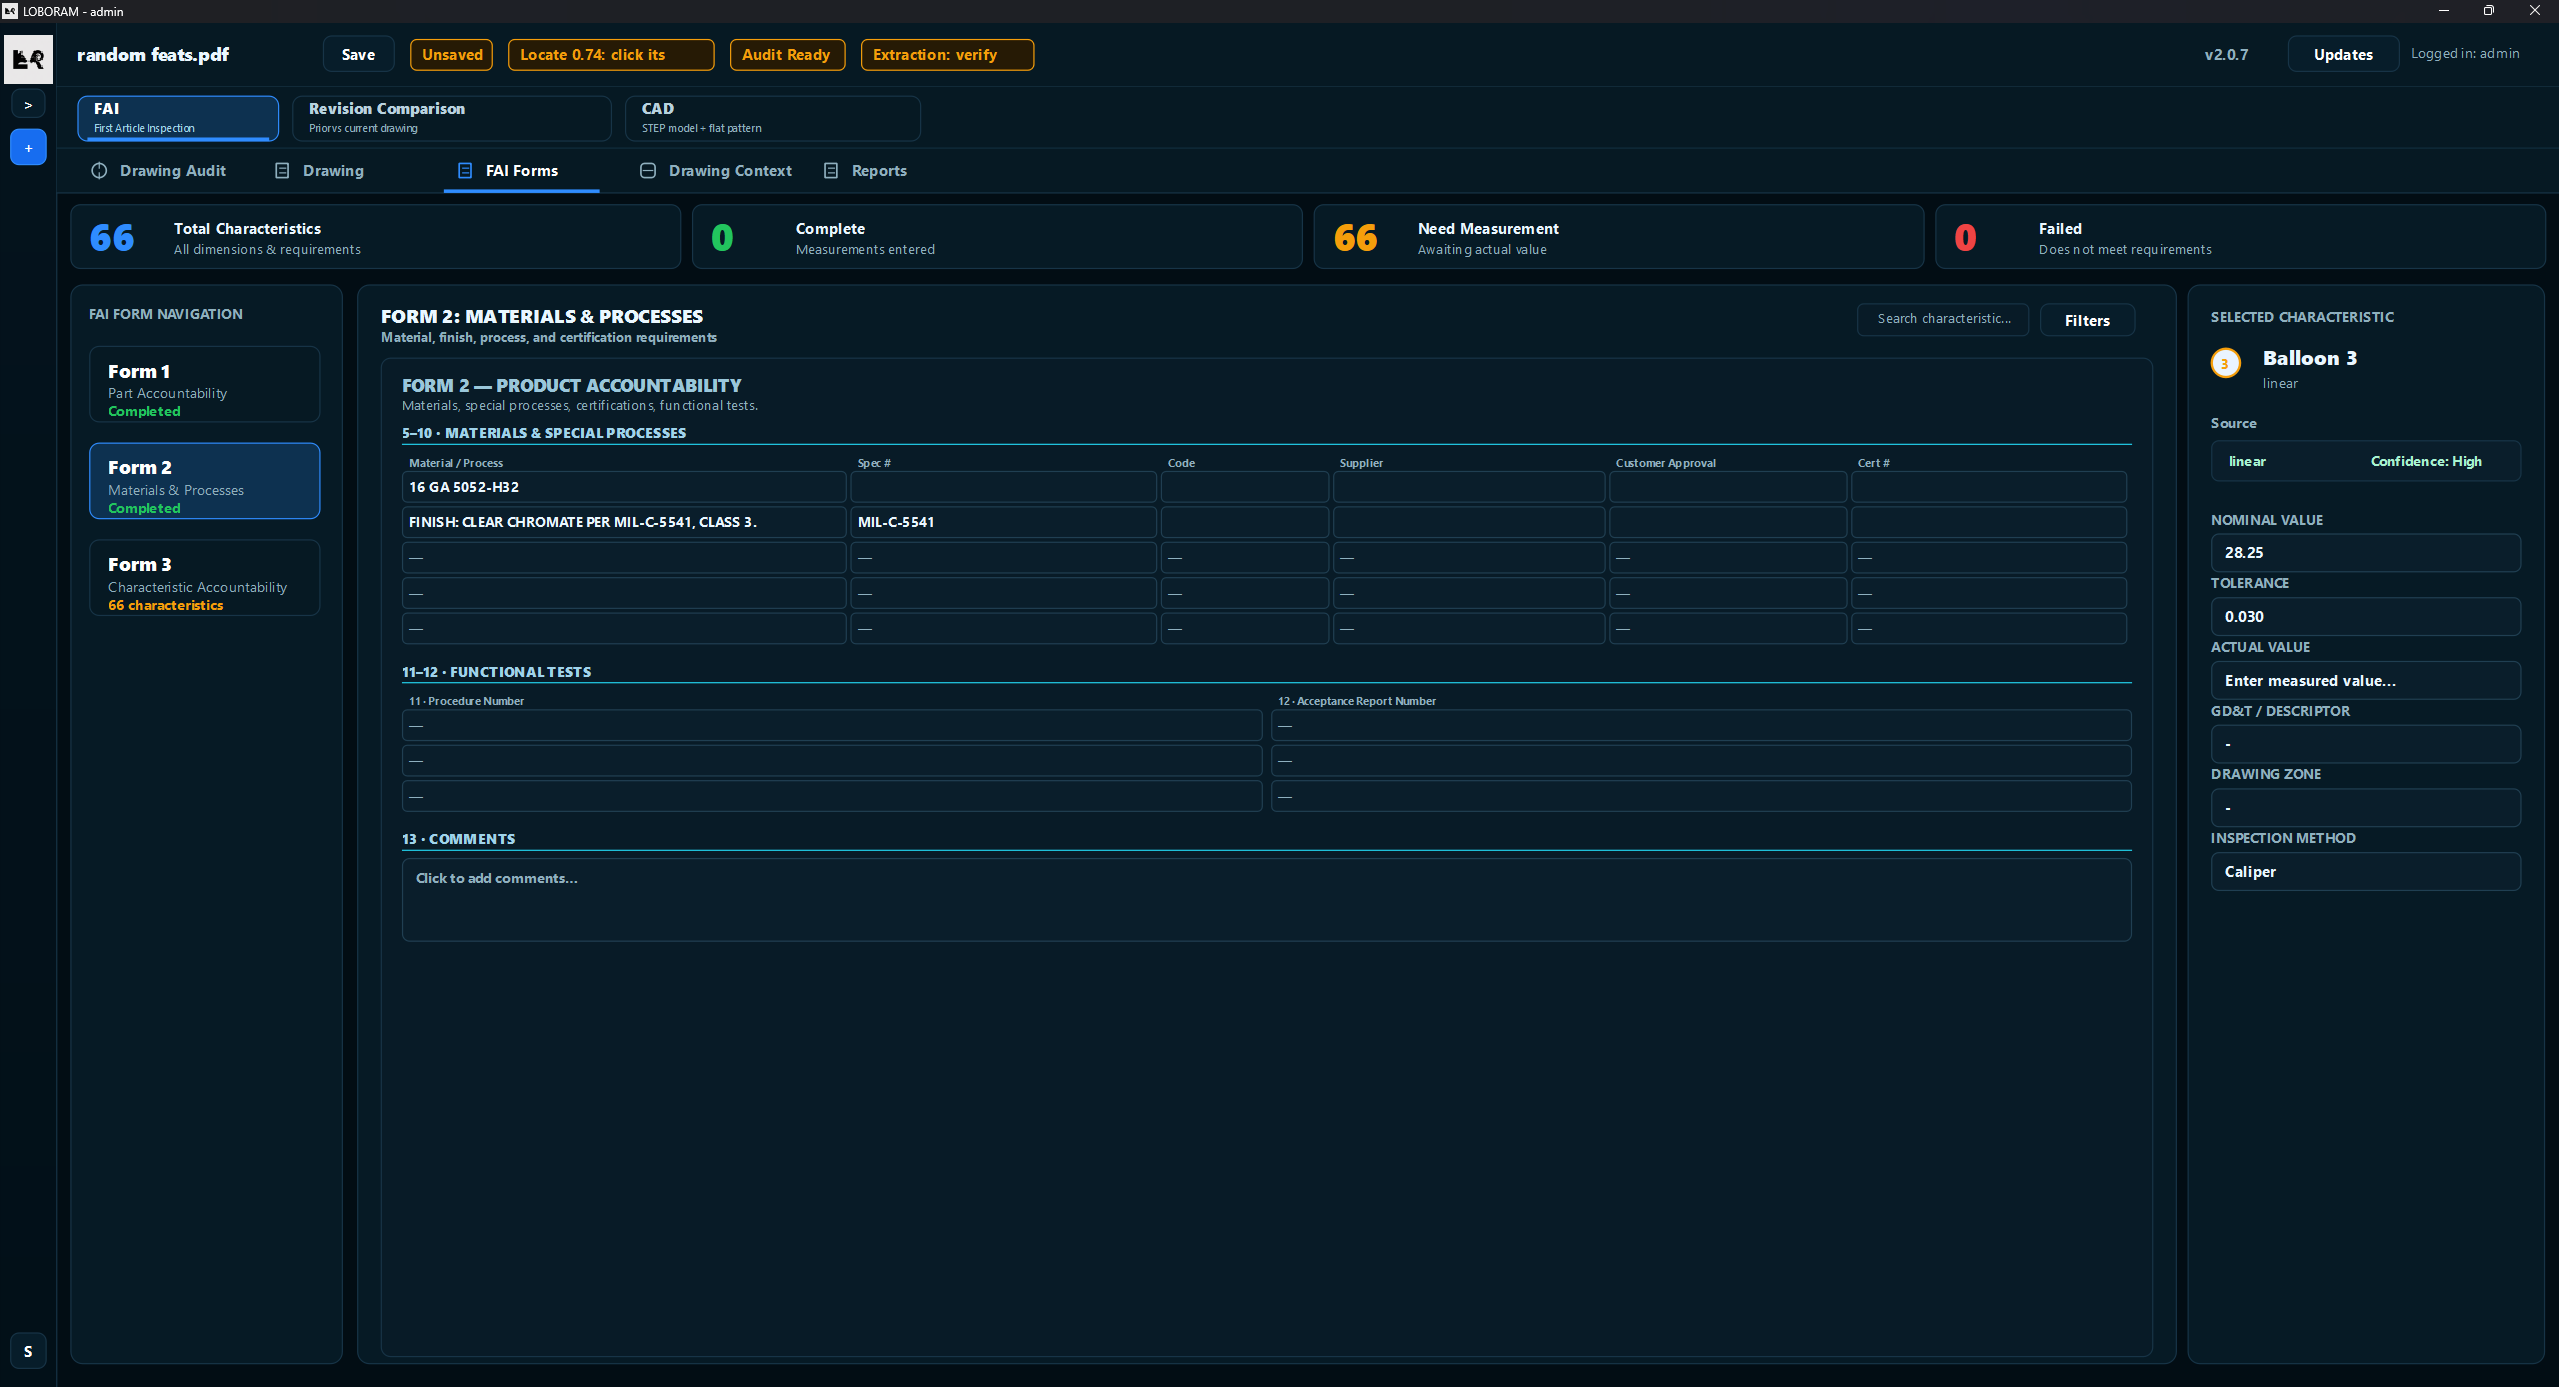This screenshot has height=1387, width=2559.
Task: Select Form 3 Characteristic Accountability
Action: click(x=204, y=578)
